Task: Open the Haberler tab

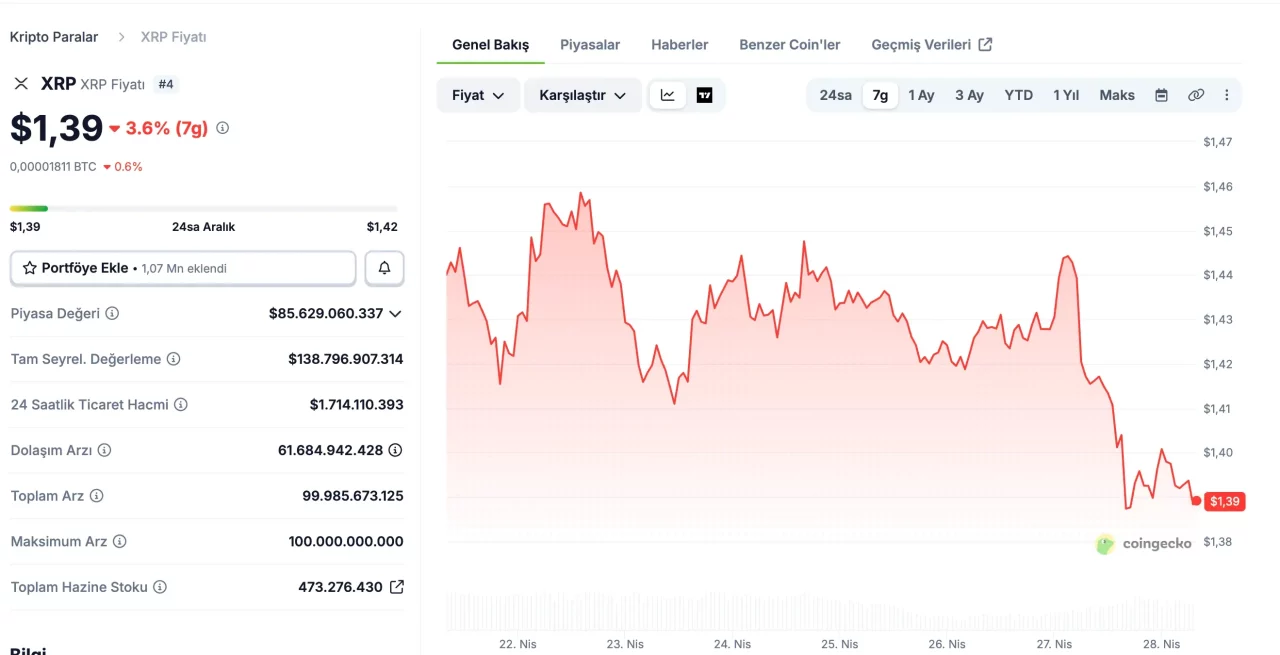Action: pos(679,44)
